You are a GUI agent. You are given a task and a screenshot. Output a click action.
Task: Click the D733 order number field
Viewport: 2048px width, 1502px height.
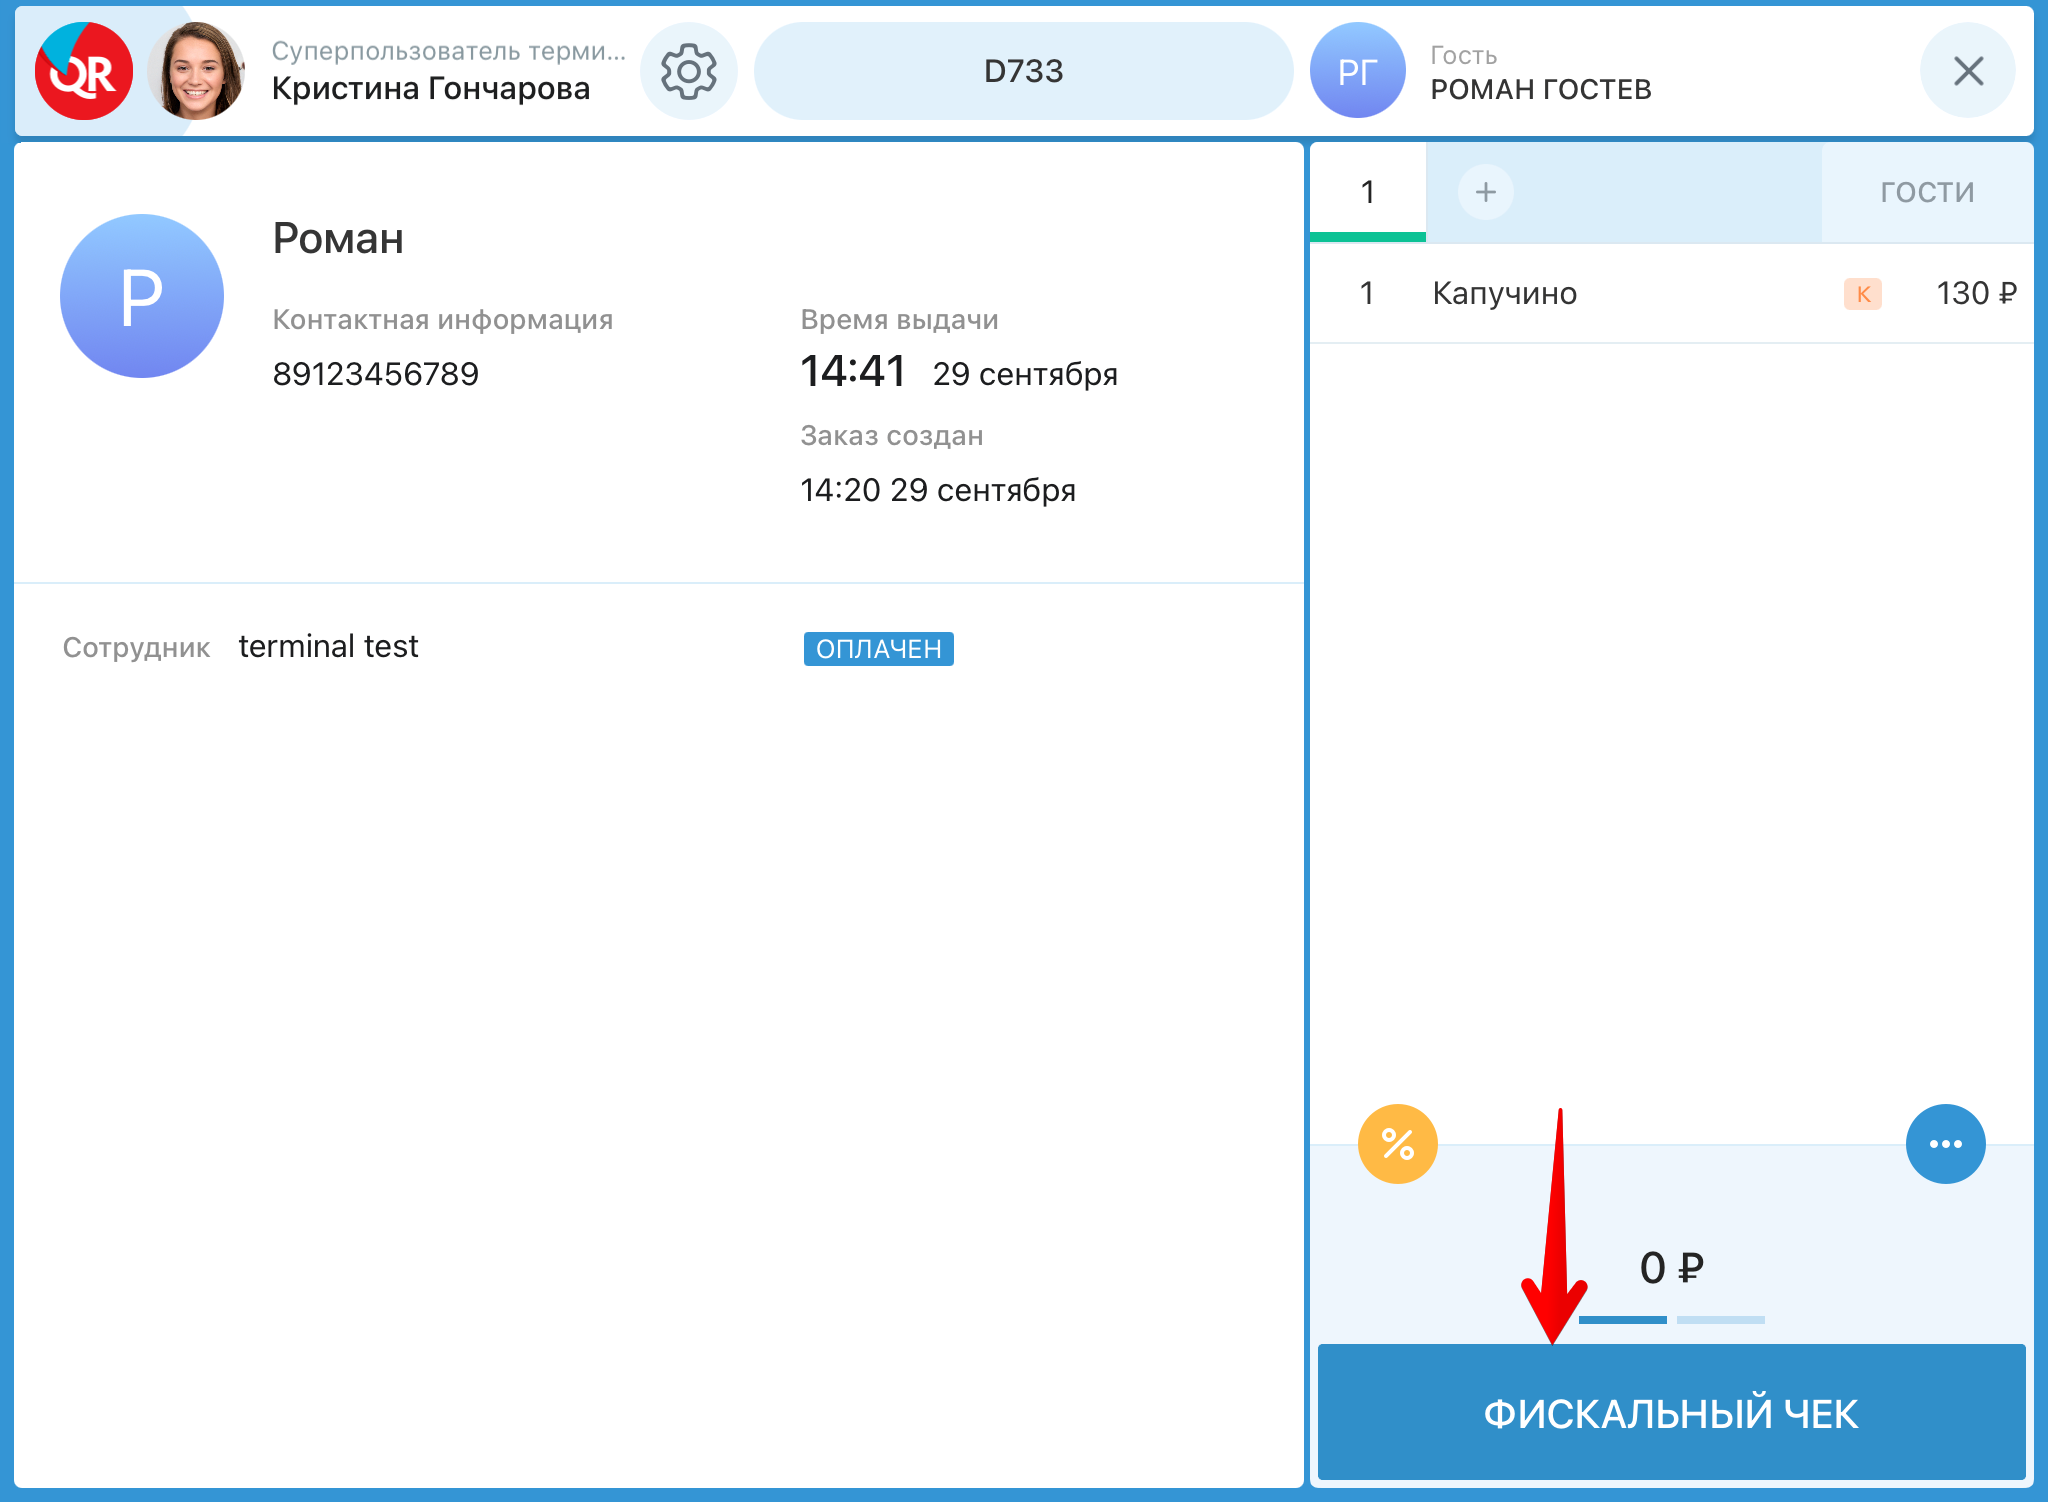1023,72
